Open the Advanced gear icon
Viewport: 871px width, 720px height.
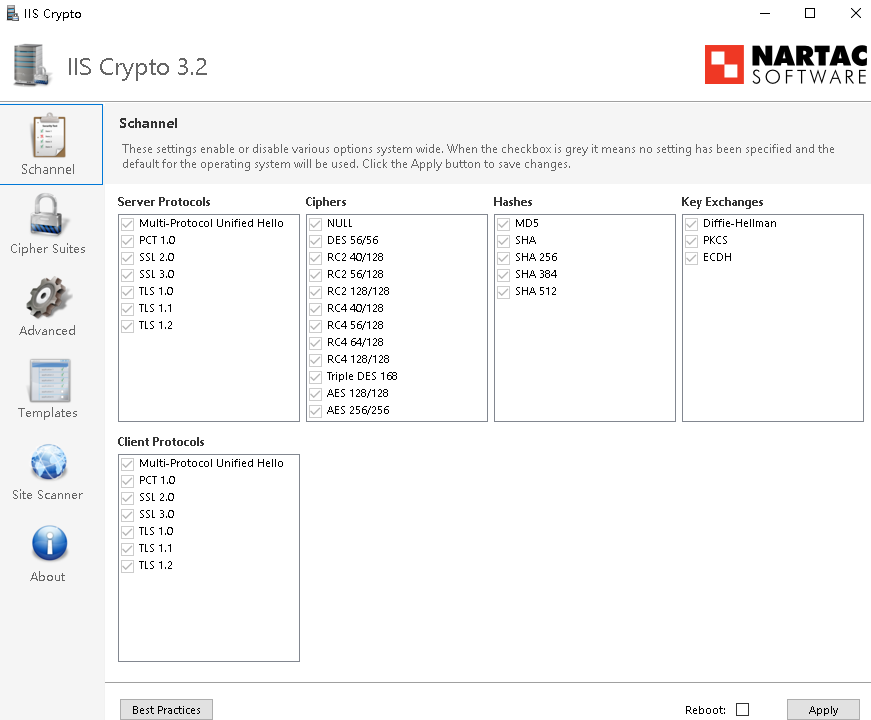(48, 297)
